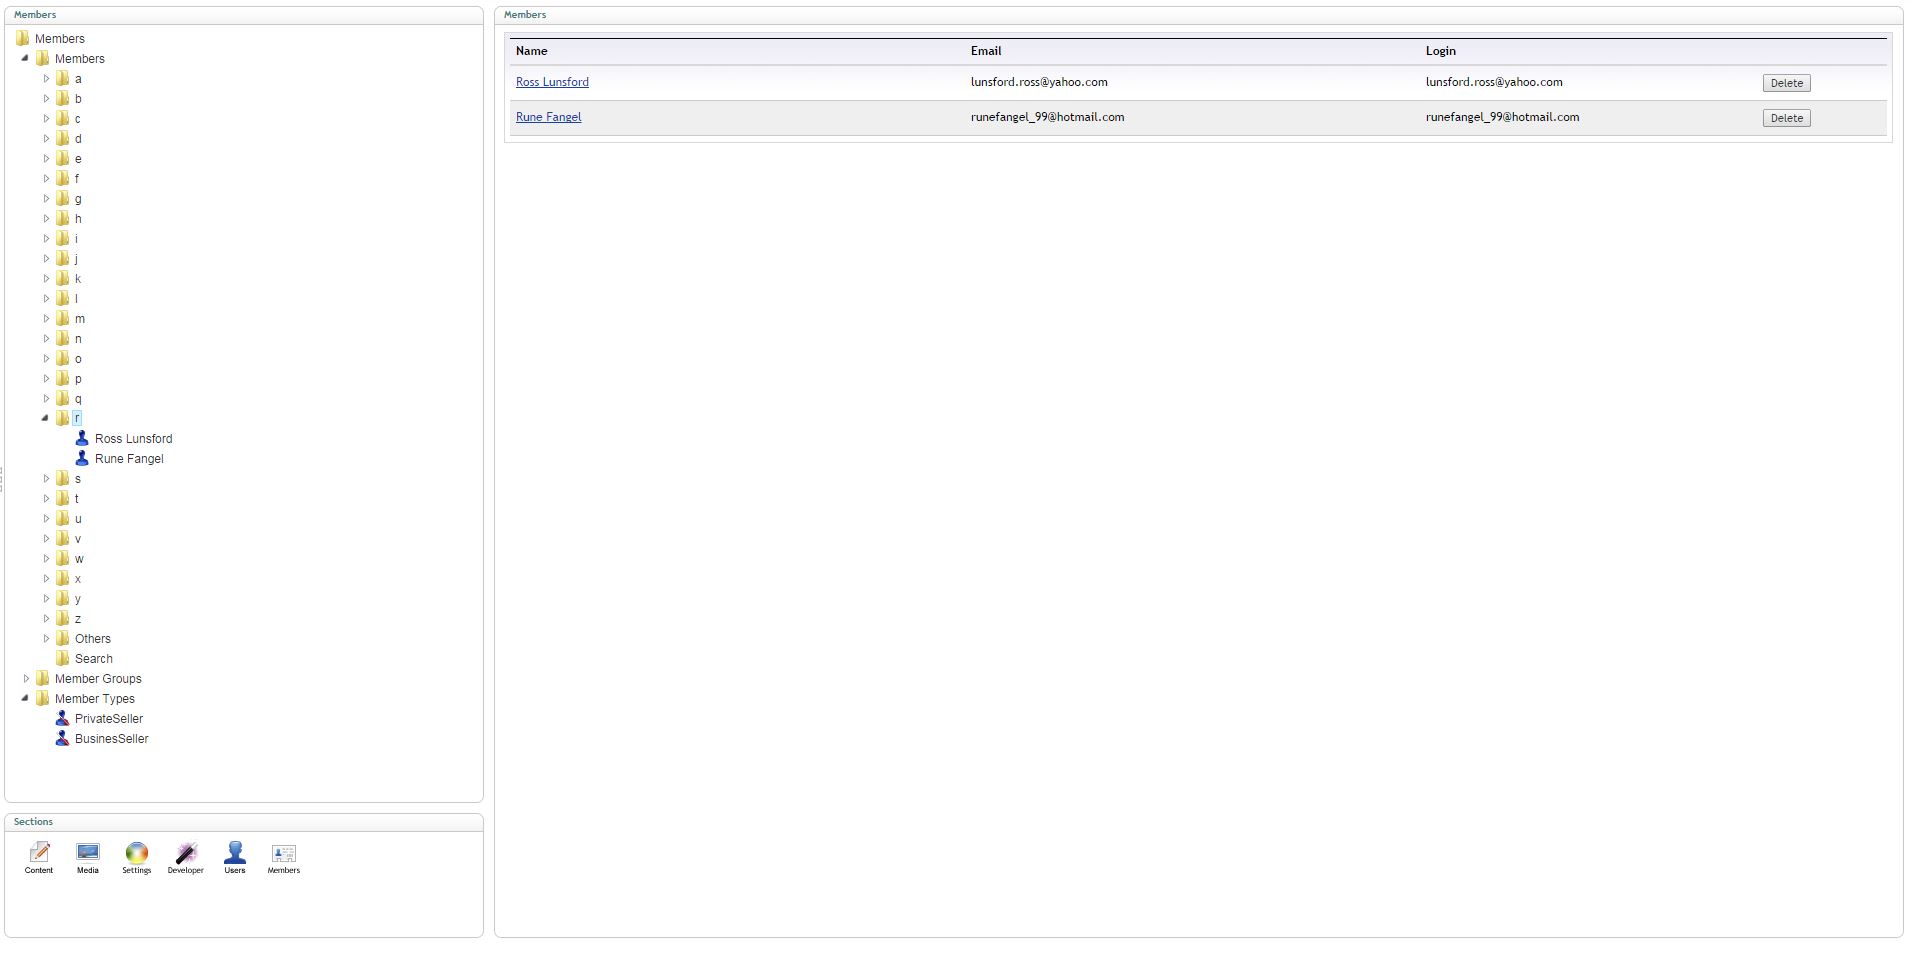Select the g folder label
Screen dimensions: 1911x954
(x=78, y=199)
